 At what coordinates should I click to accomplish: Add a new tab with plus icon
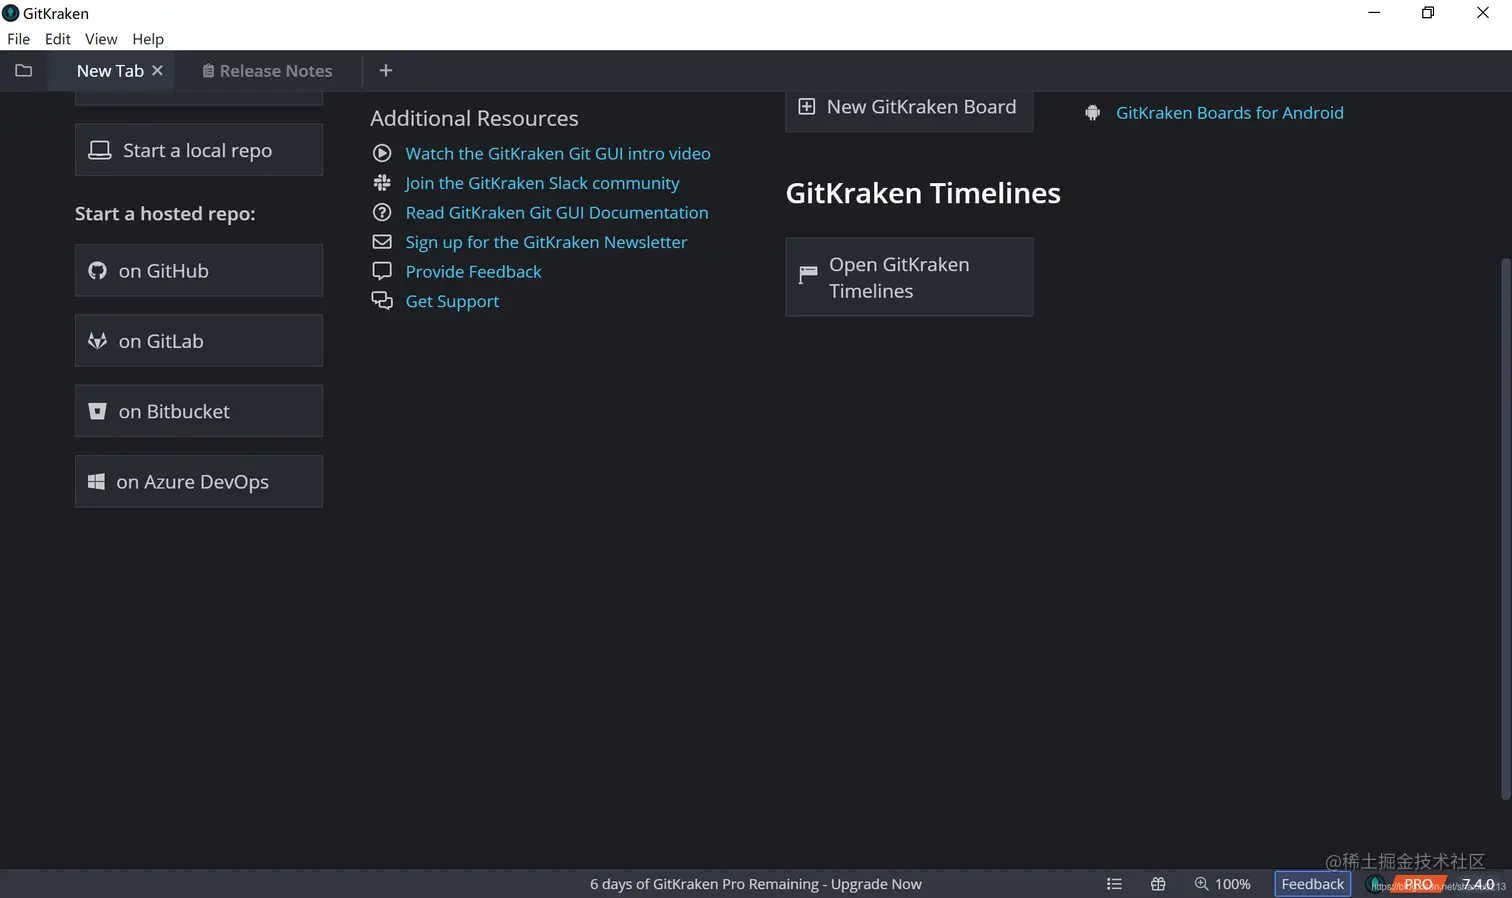click(x=386, y=70)
